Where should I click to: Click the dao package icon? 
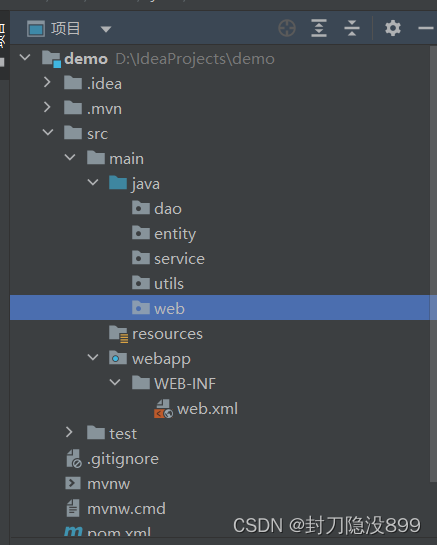(x=141, y=208)
